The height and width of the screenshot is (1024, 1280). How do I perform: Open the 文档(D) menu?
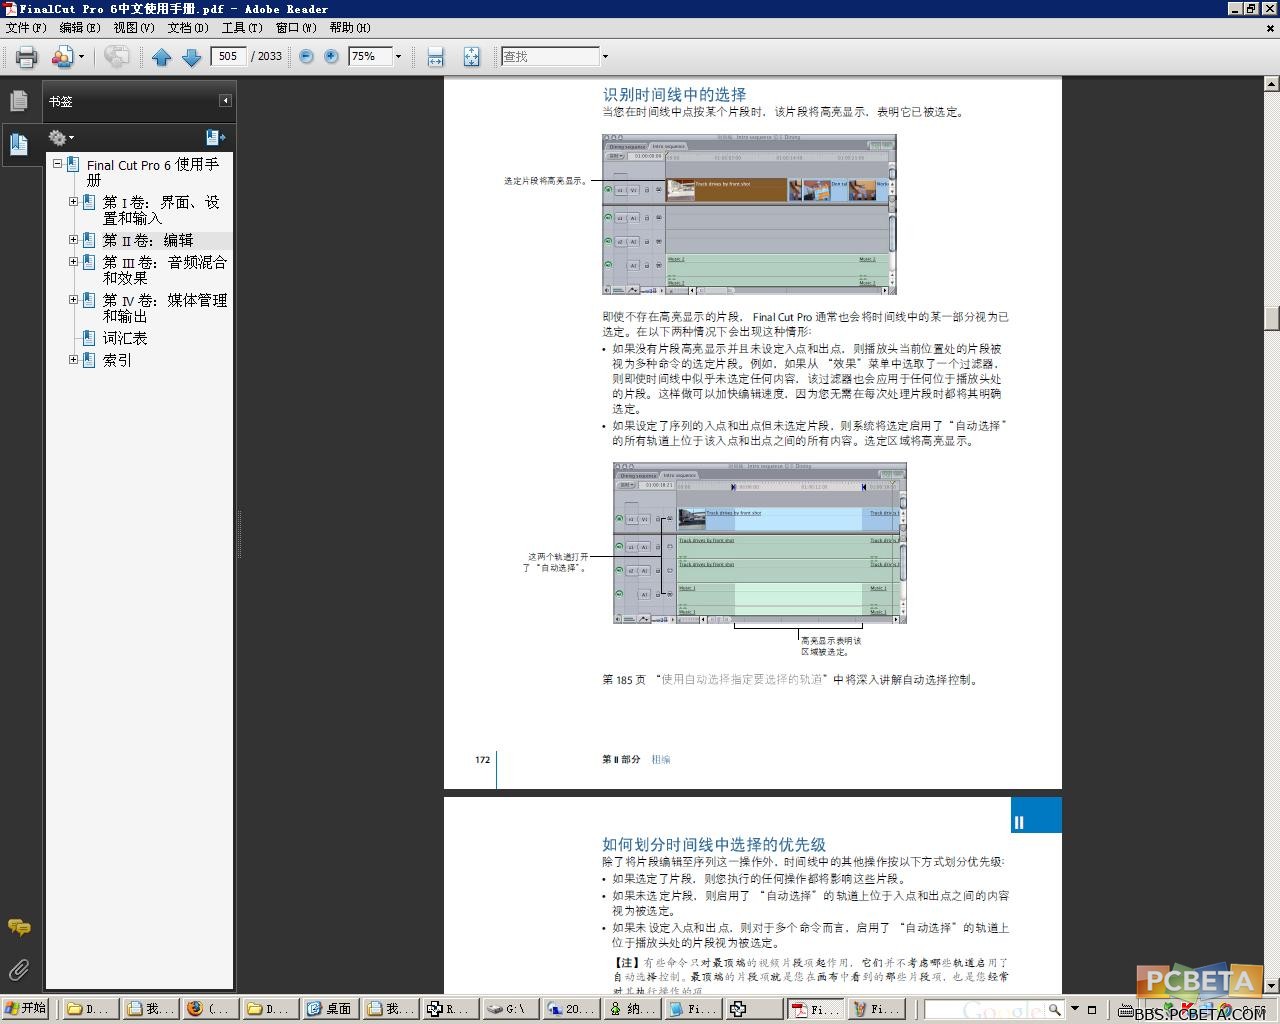click(x=188, y=28)
